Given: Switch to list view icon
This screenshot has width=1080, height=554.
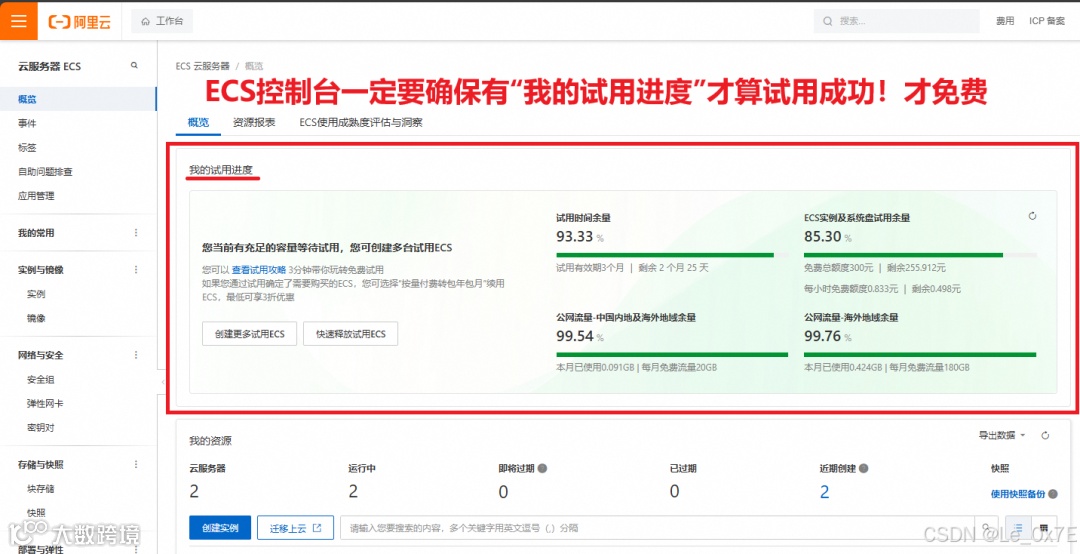Looking at the screenshot, I should pyautogui.click(x=1019, y=528).
